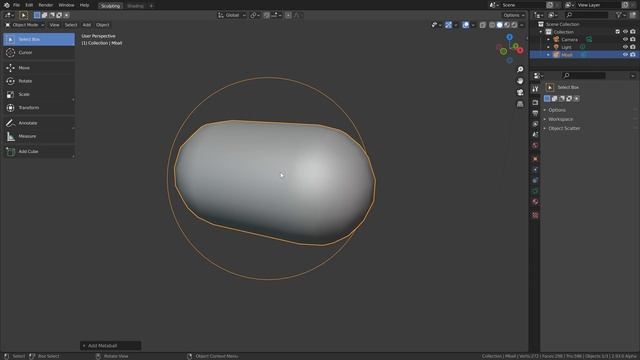The height and width of the screenshot is (360, 640).
Task: Toggle X-ray mode in viewport header
Action: 482,25
